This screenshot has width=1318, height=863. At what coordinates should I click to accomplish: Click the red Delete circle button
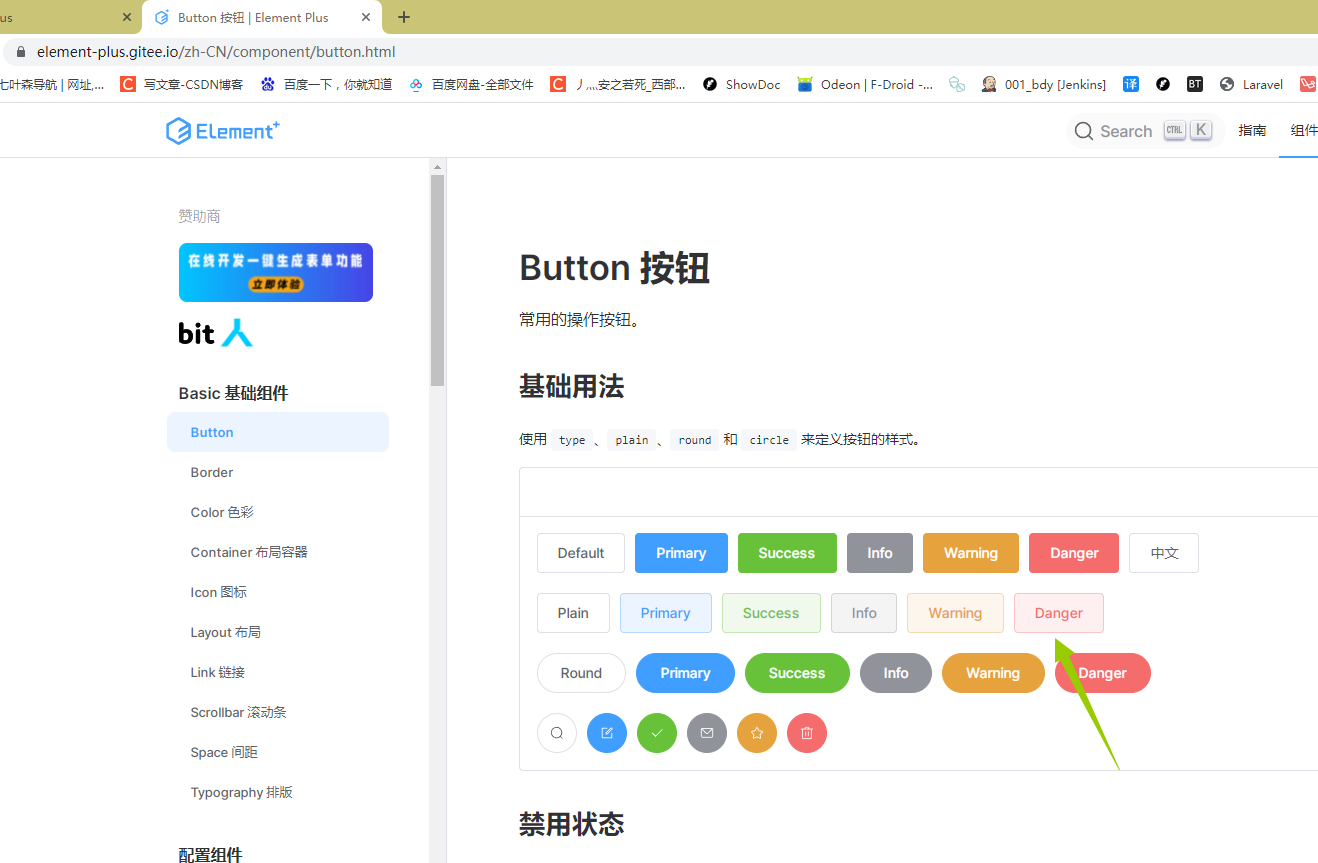807,733
